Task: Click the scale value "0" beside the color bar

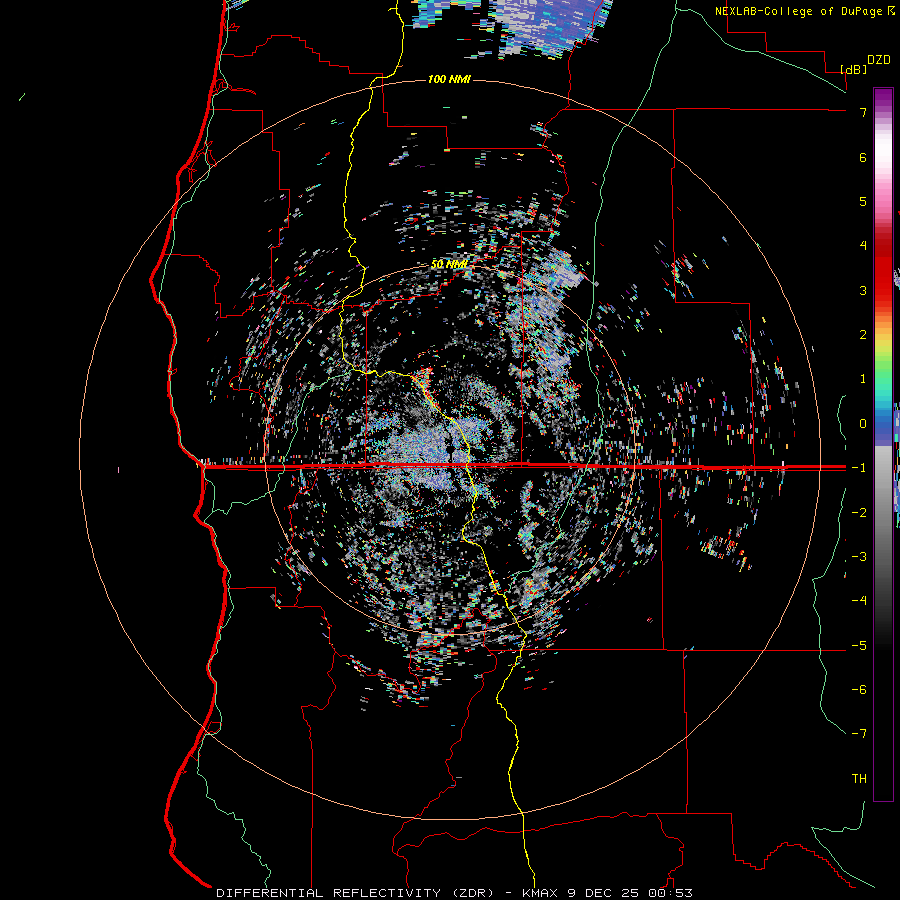Action: [x=863, y=424]
